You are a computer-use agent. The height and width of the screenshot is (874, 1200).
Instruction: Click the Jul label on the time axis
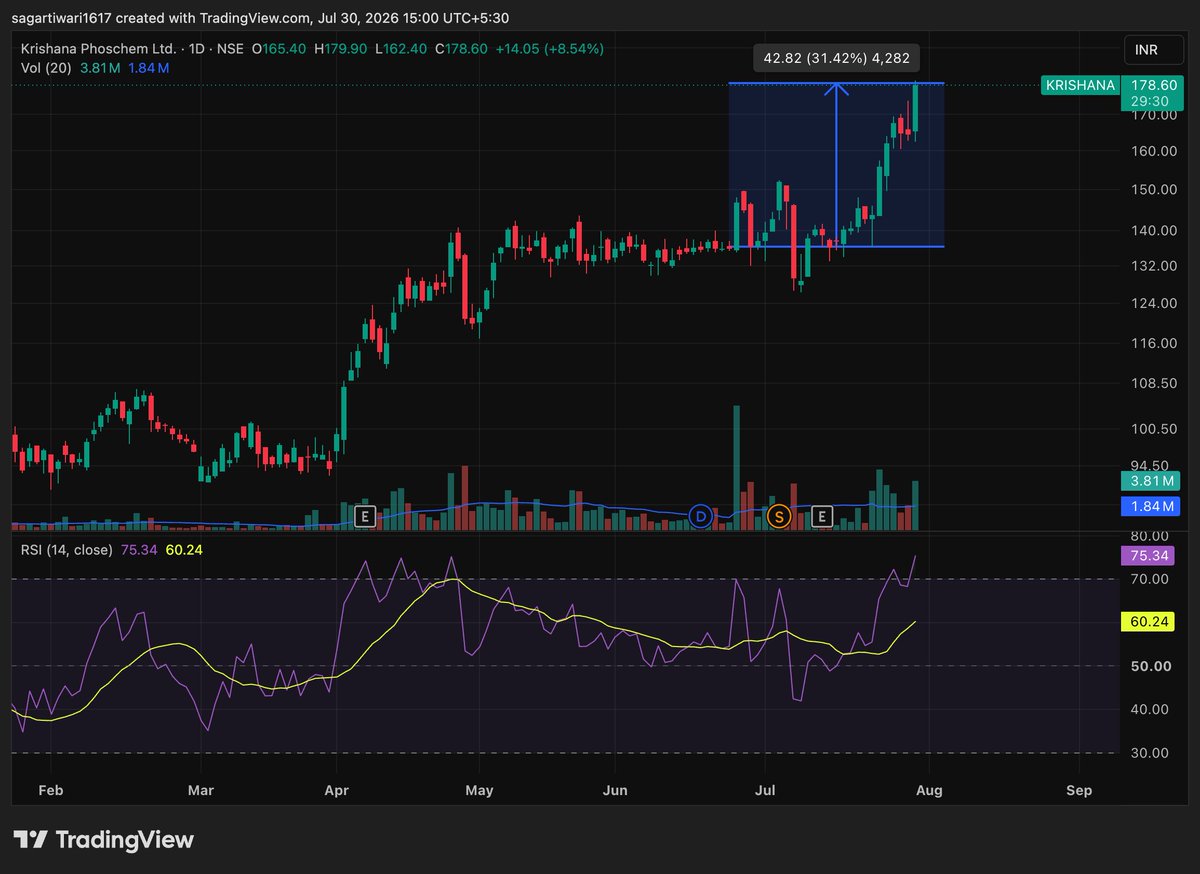click(766, 790)
